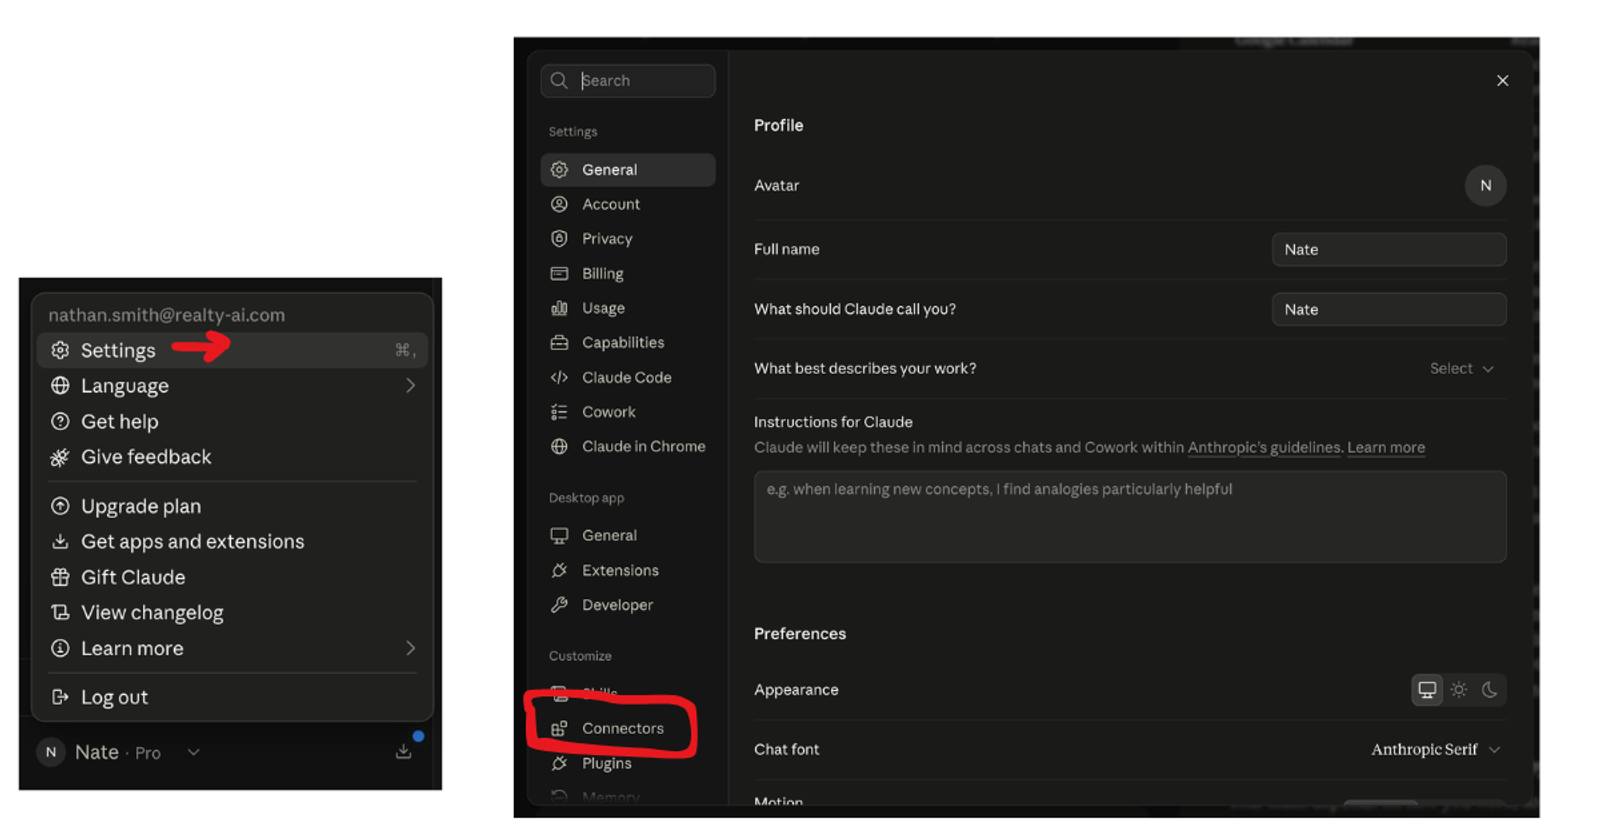Screen dimensions: 1600x840
Task: Open the Plugins section
Action: click(x=628, y=763)
